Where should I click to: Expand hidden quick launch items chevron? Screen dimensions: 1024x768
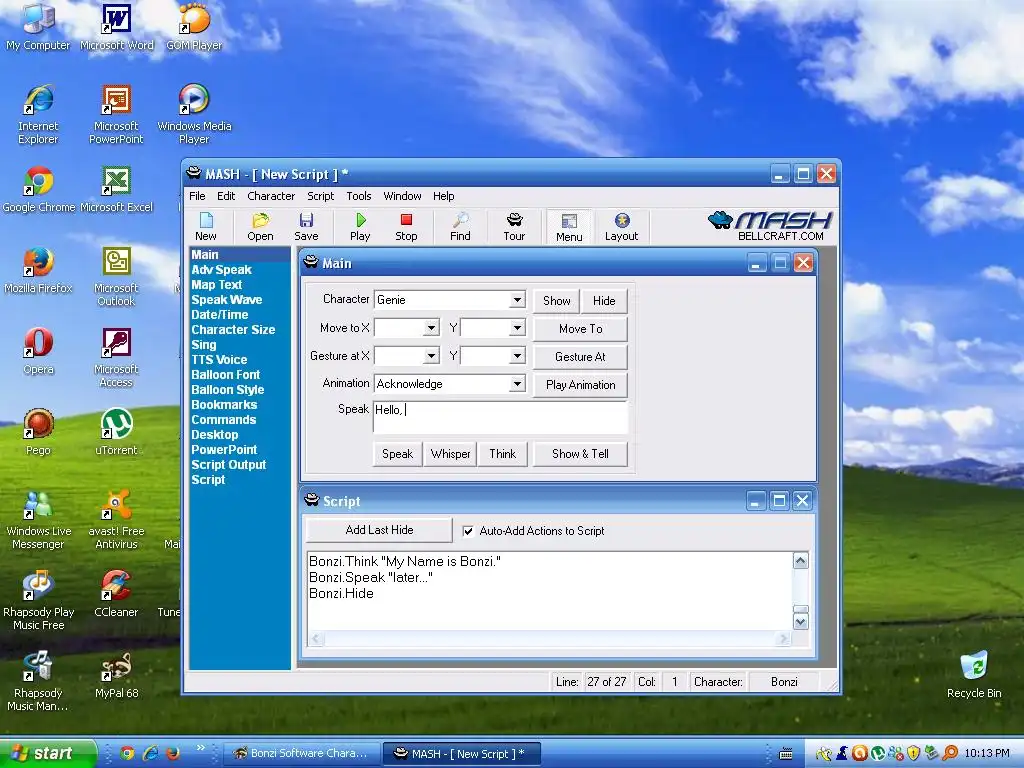[x=200, y=748]
